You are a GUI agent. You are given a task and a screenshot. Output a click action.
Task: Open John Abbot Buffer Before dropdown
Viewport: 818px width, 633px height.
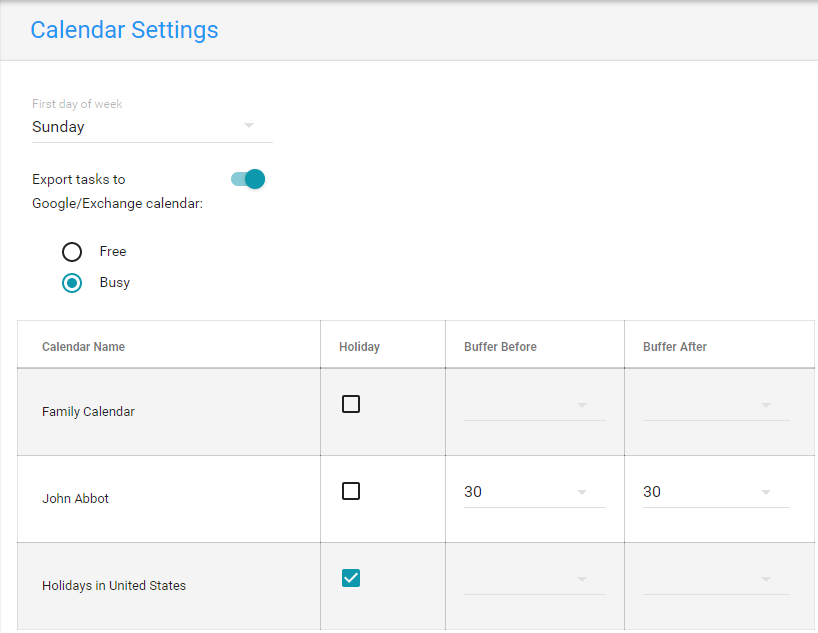pyautogui.click(x=534, y=492)
